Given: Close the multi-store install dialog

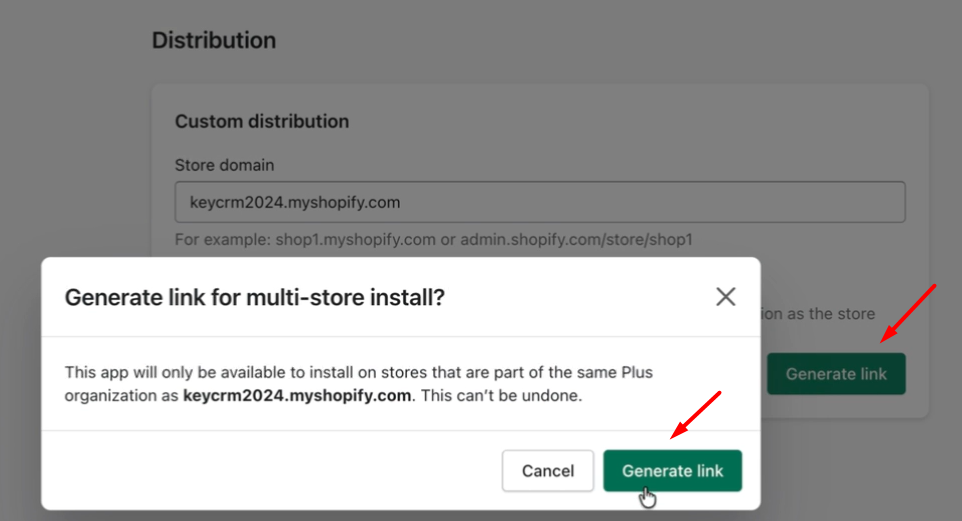Looking at the screenshot, I should pos(726,296).
